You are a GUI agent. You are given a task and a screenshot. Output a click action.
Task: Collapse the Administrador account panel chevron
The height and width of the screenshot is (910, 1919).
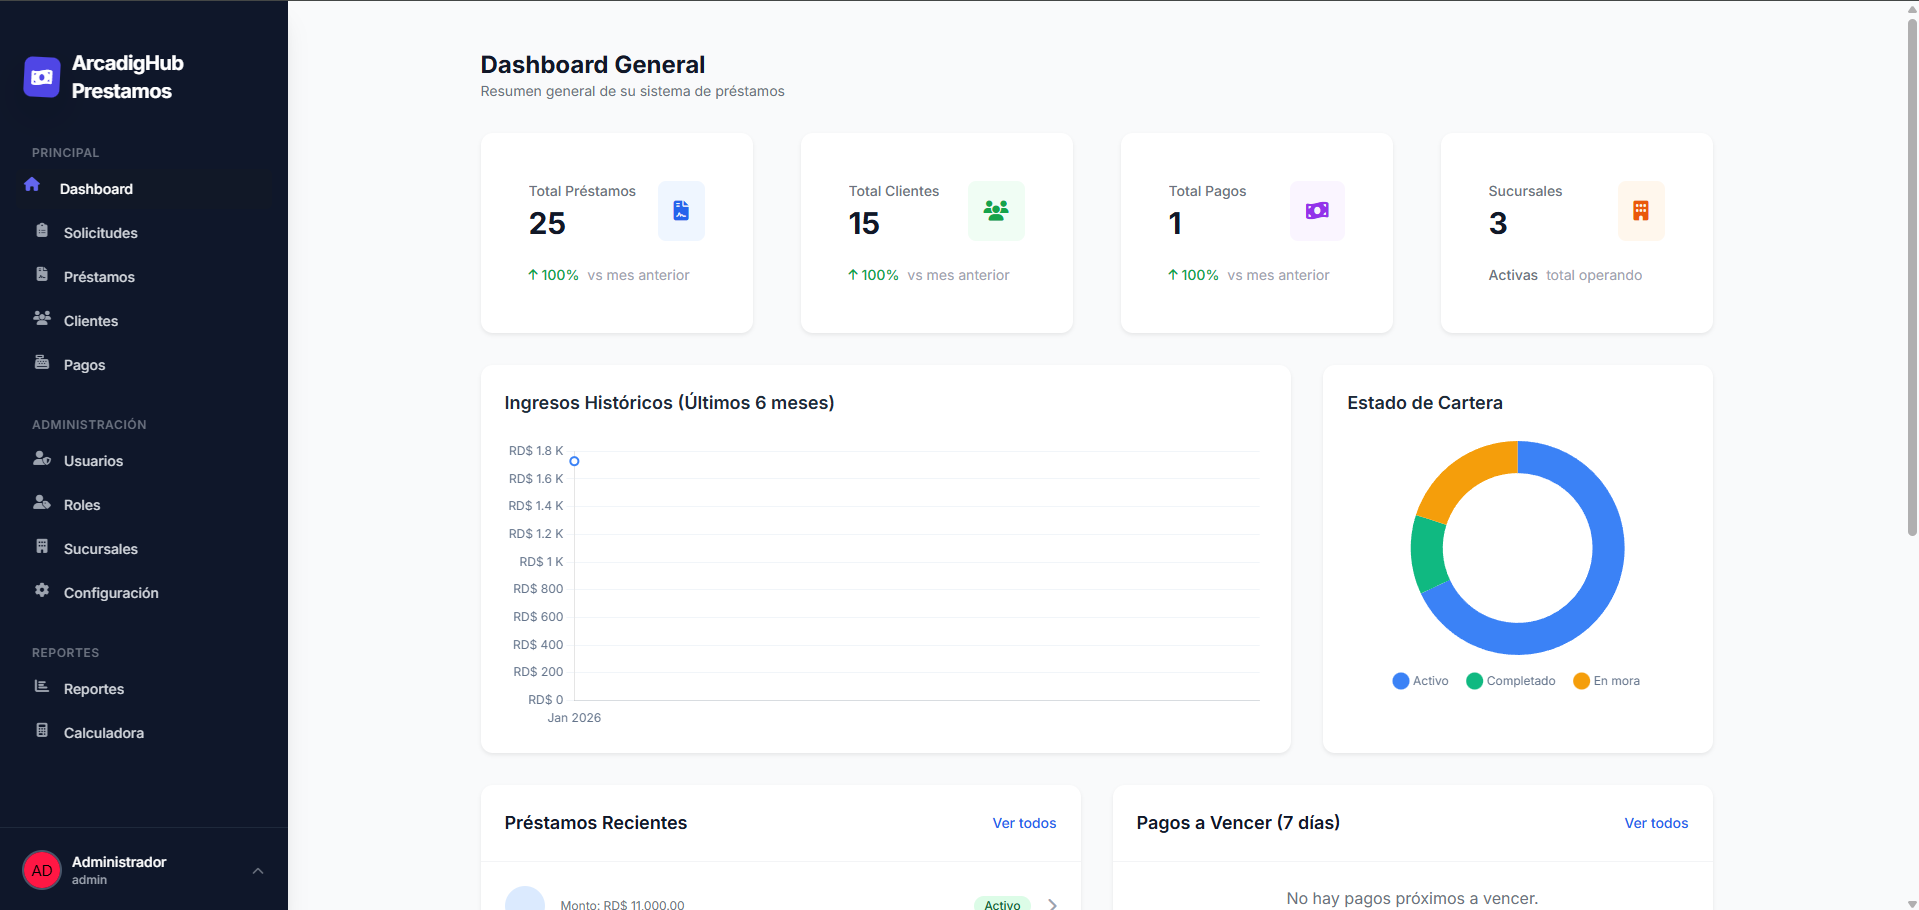[x=258, y=870]
